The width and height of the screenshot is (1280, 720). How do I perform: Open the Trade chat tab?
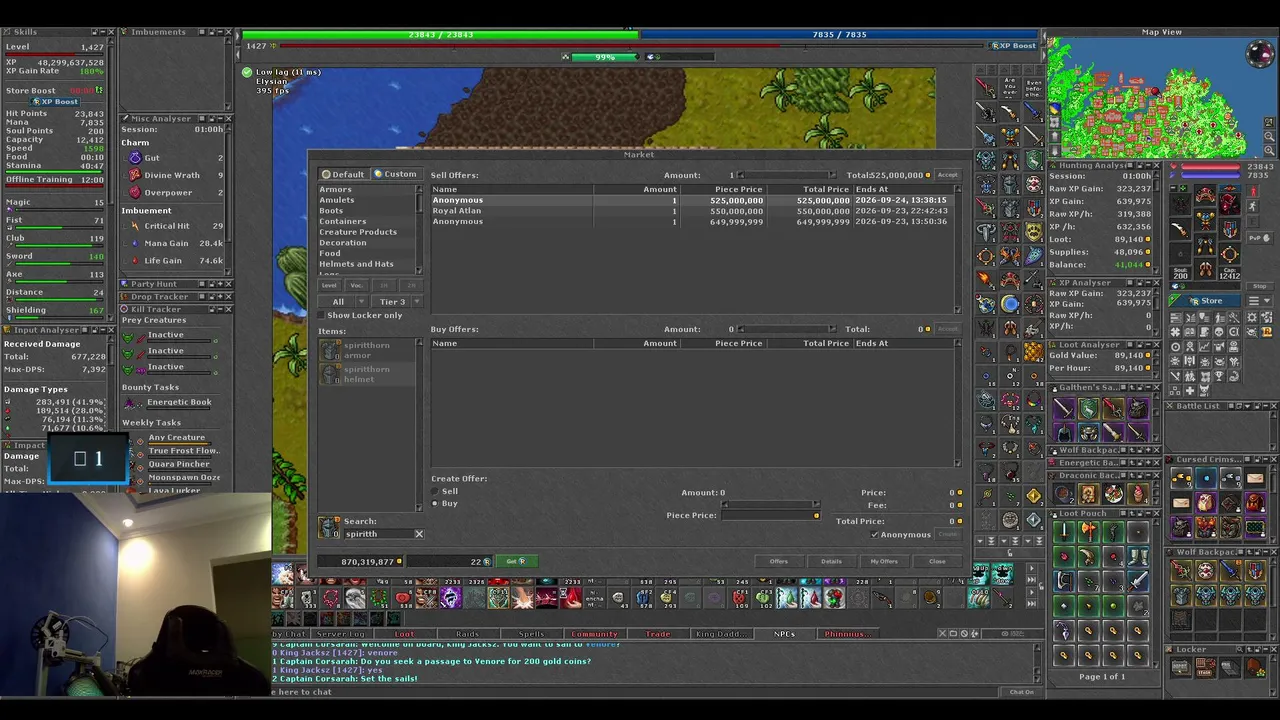pyautogui.click(x=657, y=634)
